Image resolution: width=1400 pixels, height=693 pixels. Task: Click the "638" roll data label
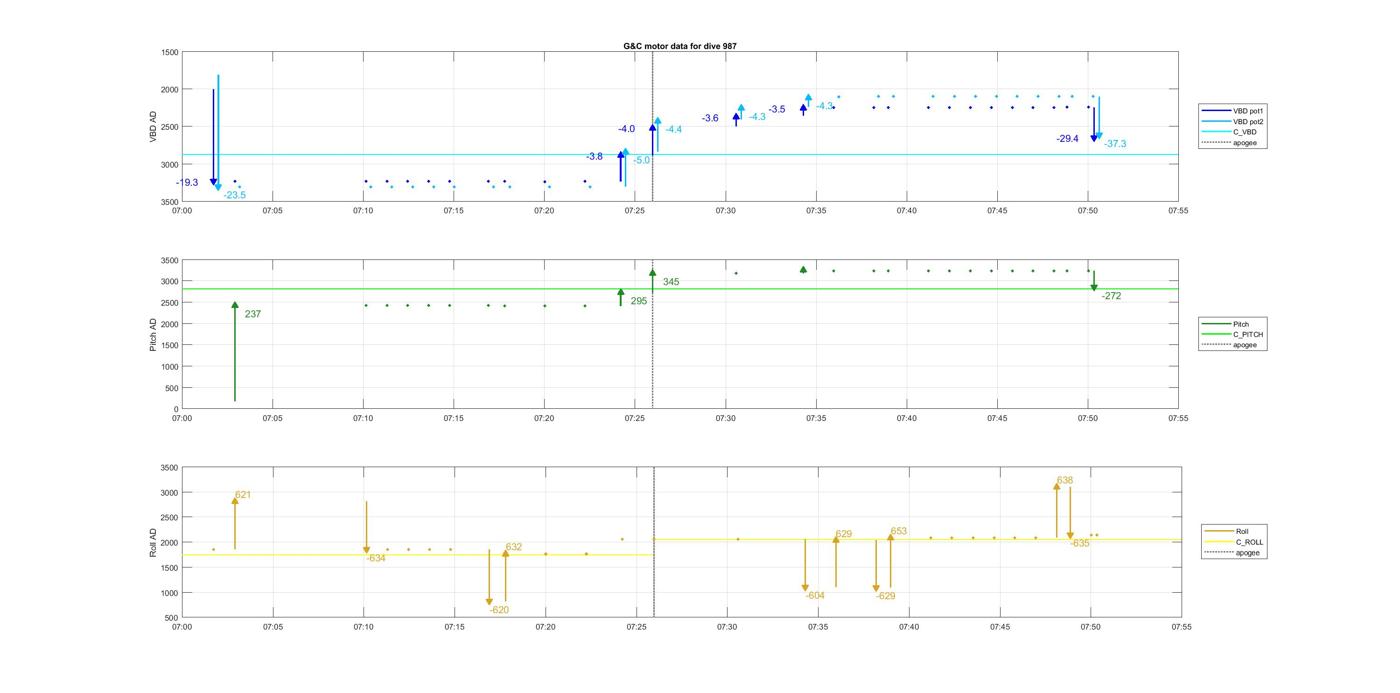click(1065, 480)
